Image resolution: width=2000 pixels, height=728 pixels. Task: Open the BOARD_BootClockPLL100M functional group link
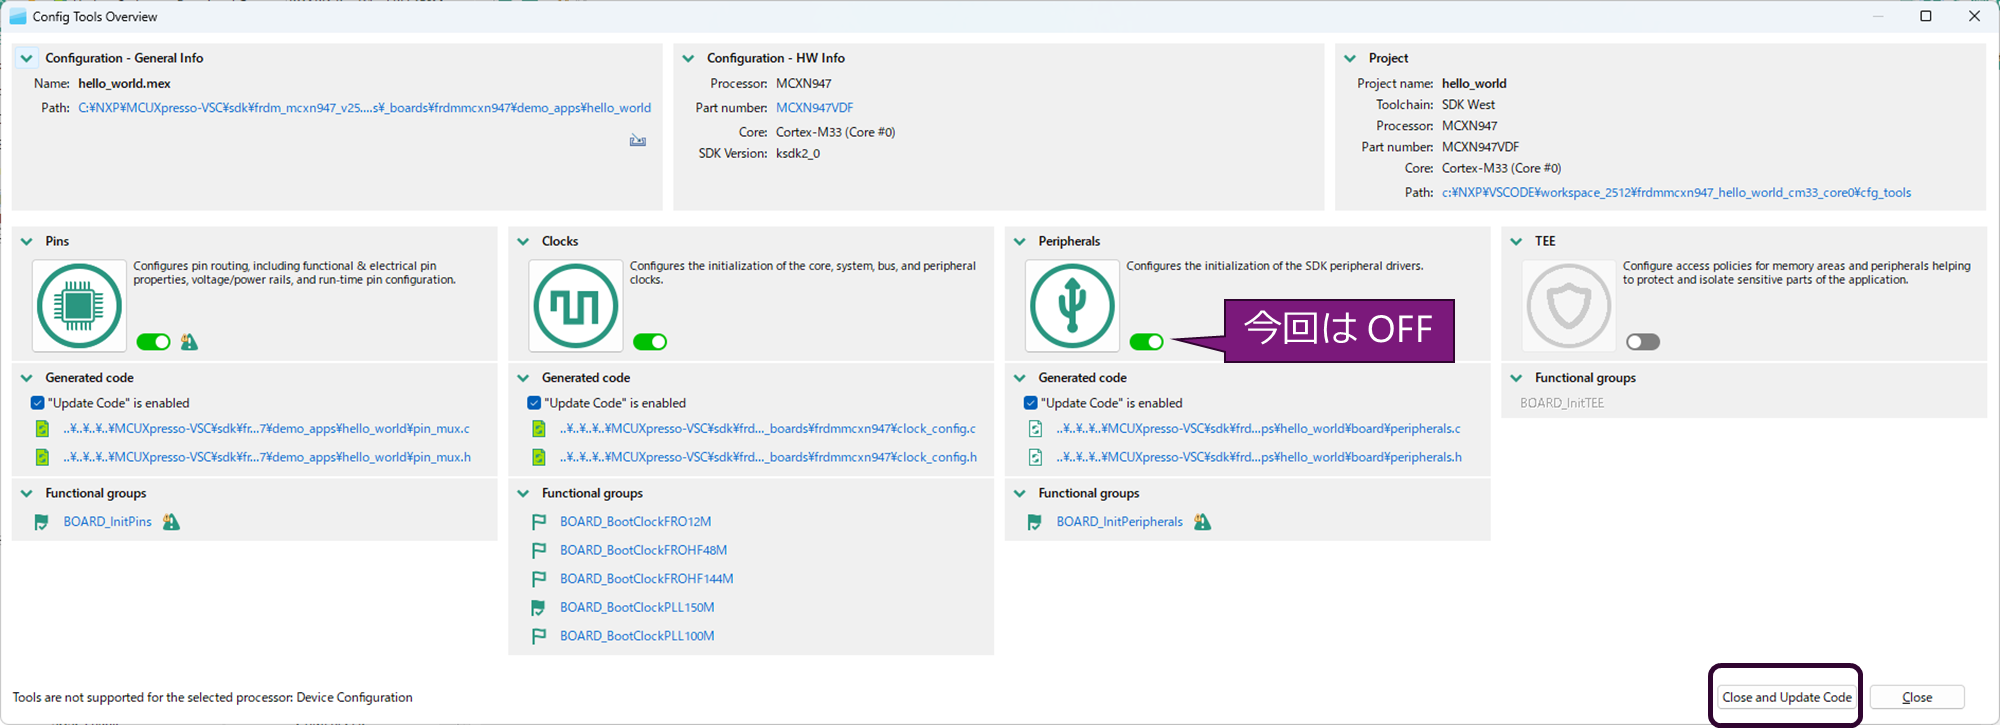pos(637,636)
